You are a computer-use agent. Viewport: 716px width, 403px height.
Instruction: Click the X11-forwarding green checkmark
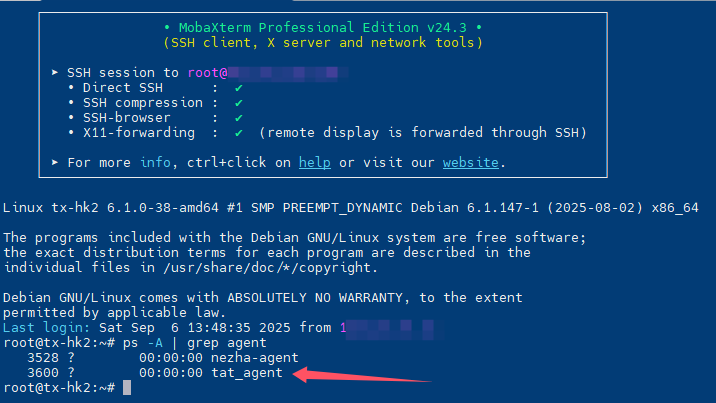click(x=238, y=133)
